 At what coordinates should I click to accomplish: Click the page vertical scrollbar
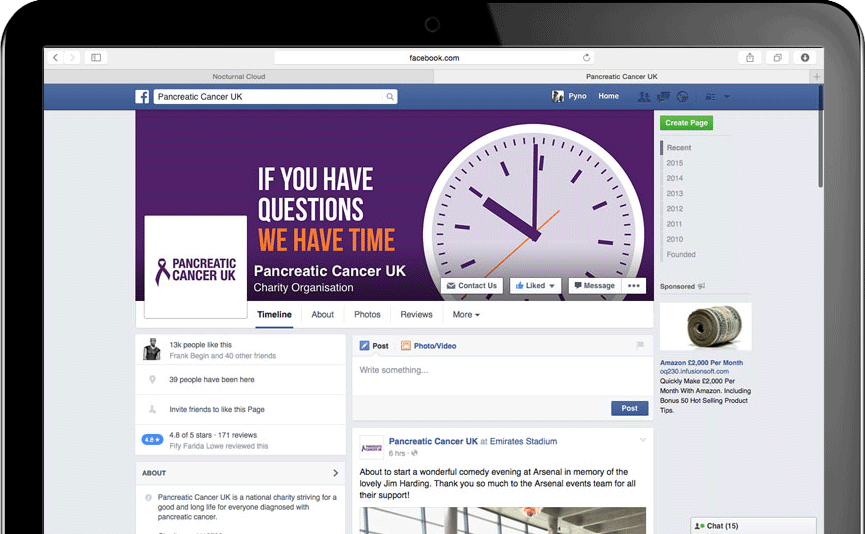820,137
